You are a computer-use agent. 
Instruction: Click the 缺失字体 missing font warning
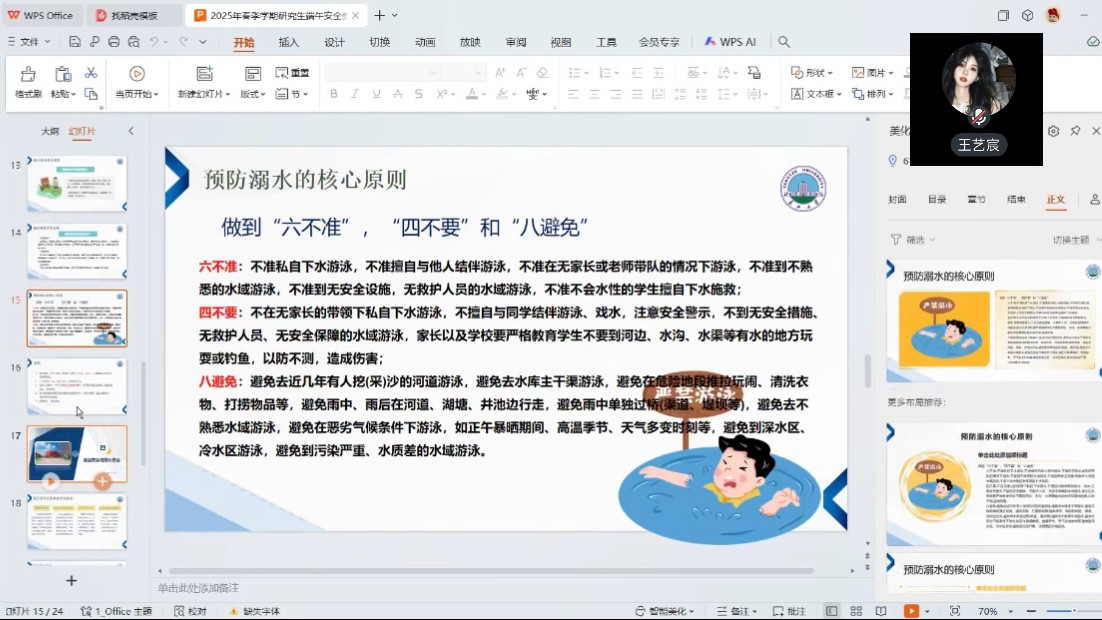[254, 611]
